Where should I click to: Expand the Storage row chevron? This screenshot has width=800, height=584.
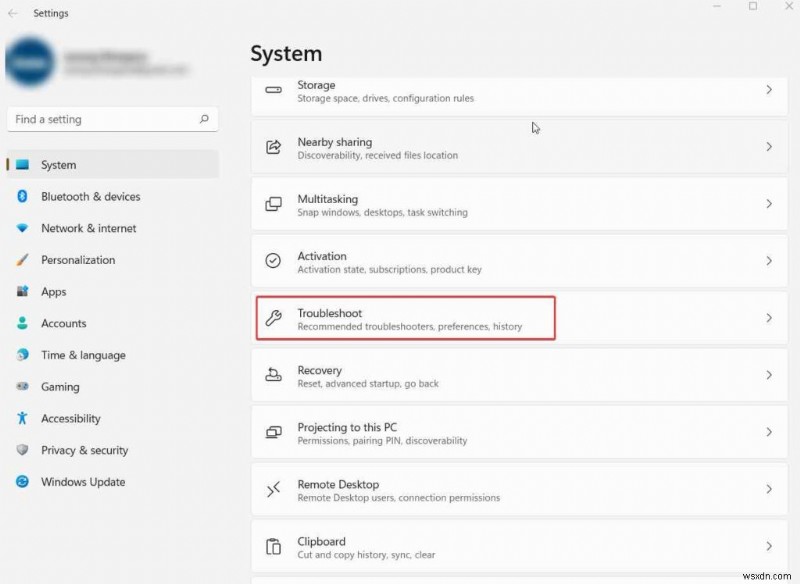[x=769, y=91]
